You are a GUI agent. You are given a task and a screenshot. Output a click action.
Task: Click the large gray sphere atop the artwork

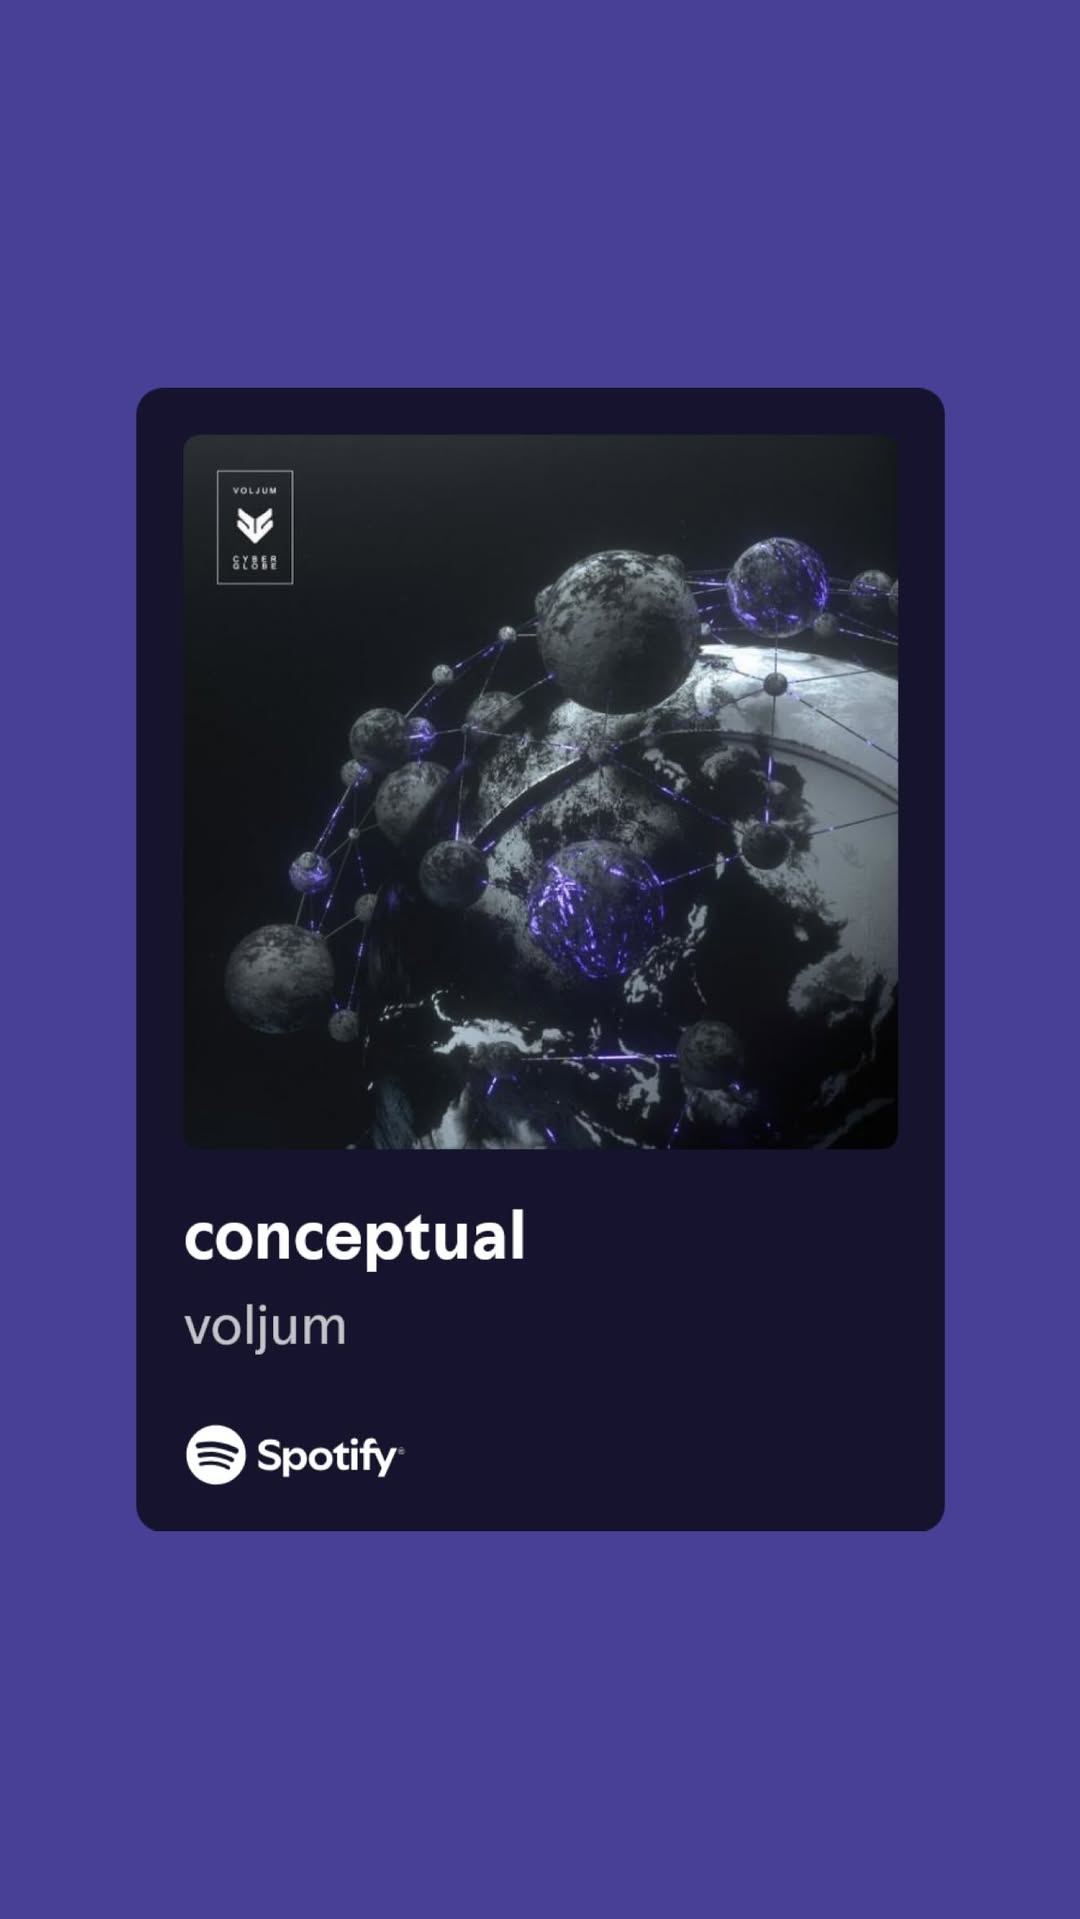point(618,631)
